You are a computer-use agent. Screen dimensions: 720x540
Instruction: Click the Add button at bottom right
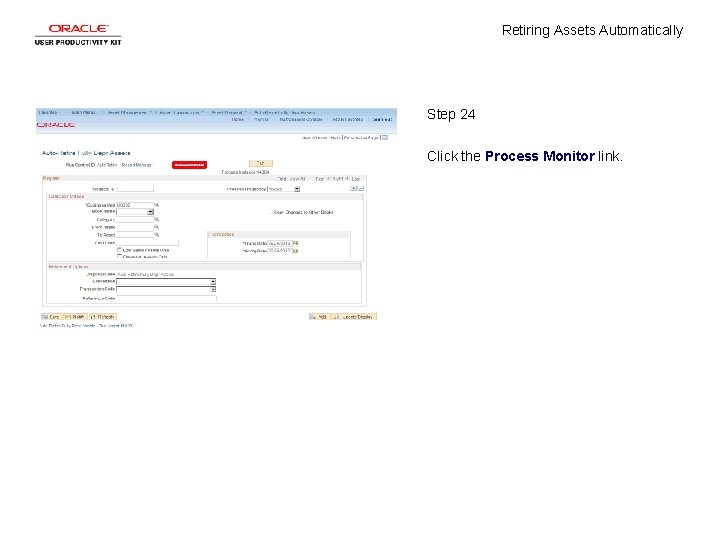coord(320,317)
